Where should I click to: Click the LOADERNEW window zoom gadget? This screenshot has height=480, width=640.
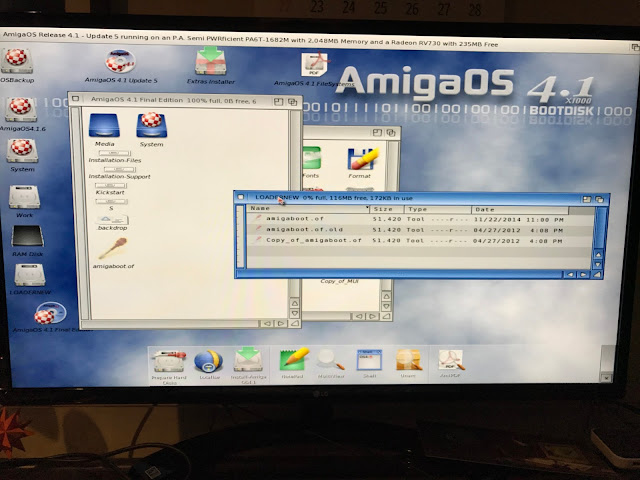(587, 199)
